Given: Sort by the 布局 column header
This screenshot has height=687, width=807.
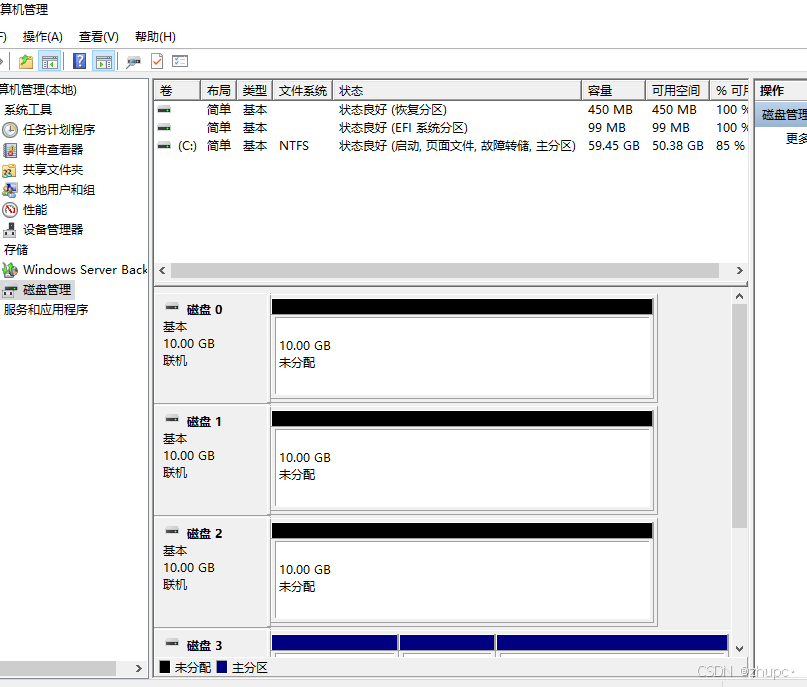Looking at the screenshot, I should coord(219,91).
